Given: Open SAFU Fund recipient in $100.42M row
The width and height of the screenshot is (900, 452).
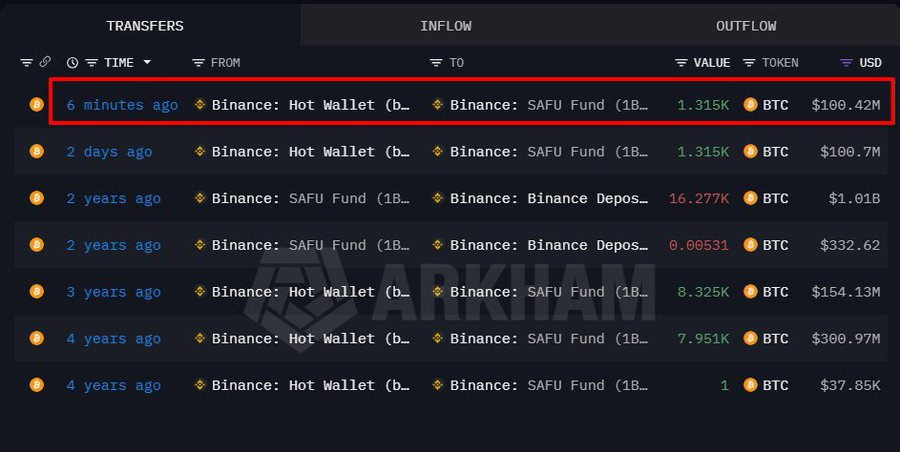Looking at the screenshot, I should coord(549,105).
